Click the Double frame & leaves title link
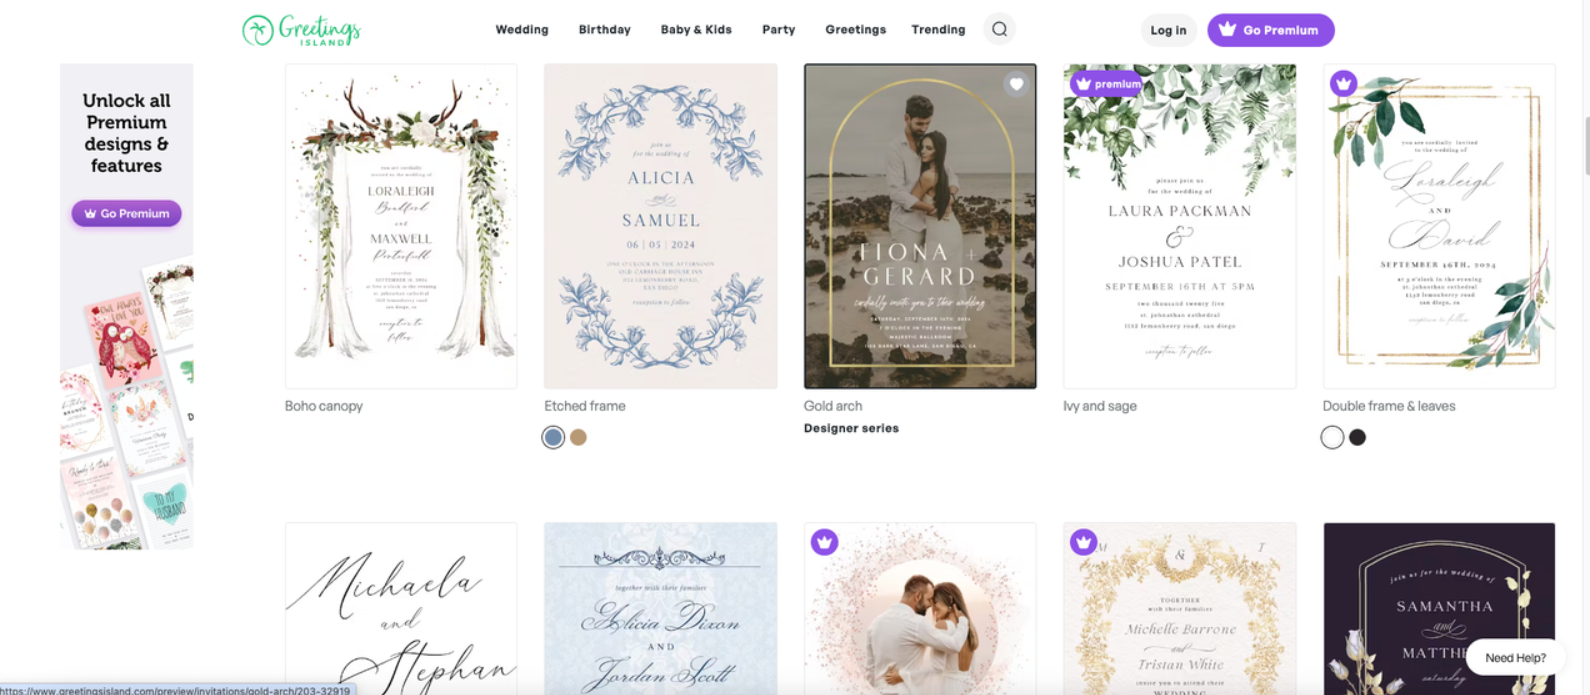The height and width of the screenshot is (695, 1590). point(1389,406)
